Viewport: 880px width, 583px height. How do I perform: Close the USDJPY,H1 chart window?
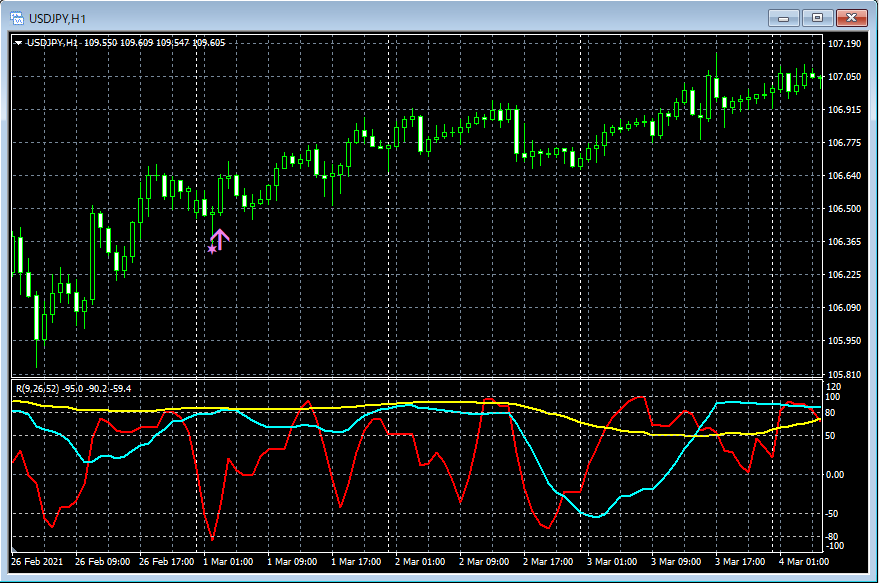[852, 17]
